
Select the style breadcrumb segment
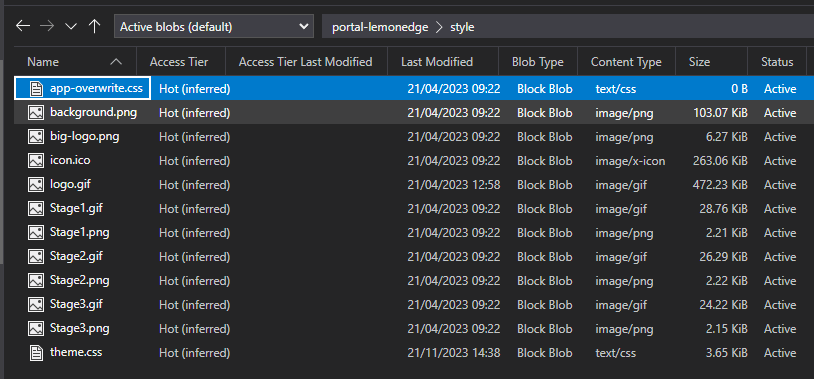pyautogui.click(x=462, y=27)
